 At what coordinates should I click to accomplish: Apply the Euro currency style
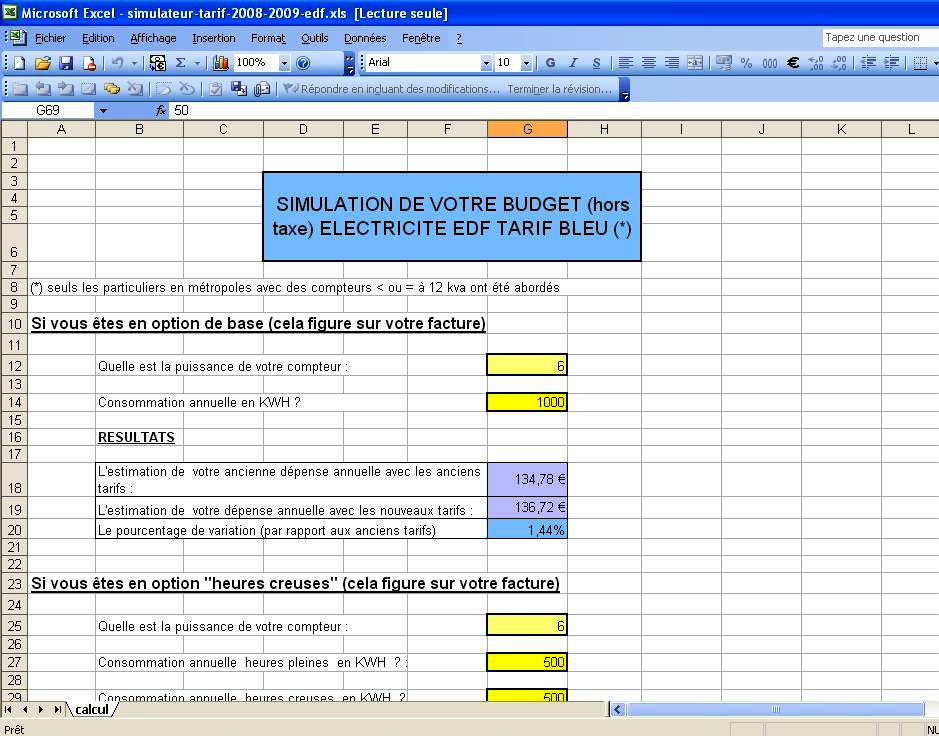coord(793,63)
